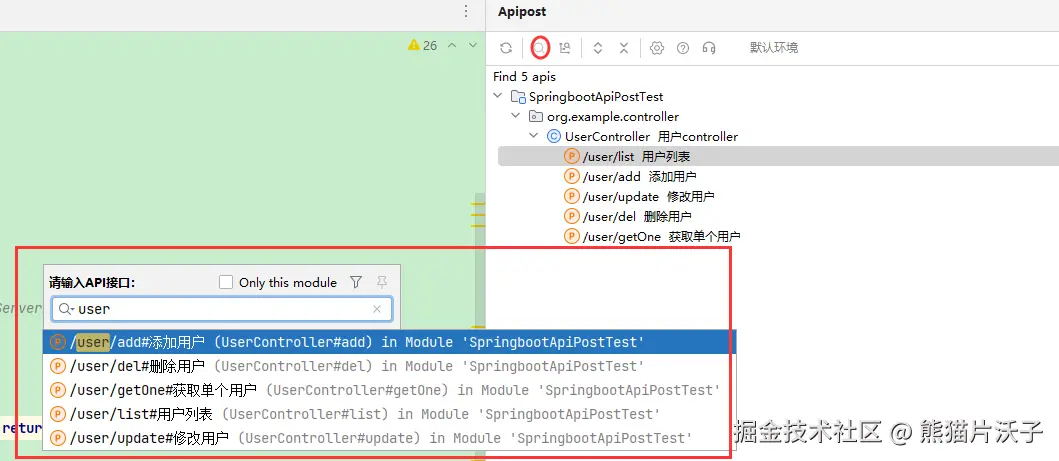Choose /user/getOne#获取单个用户 search result
The height and width of the screenshot is (461, 1059).
tap(390, 390)
